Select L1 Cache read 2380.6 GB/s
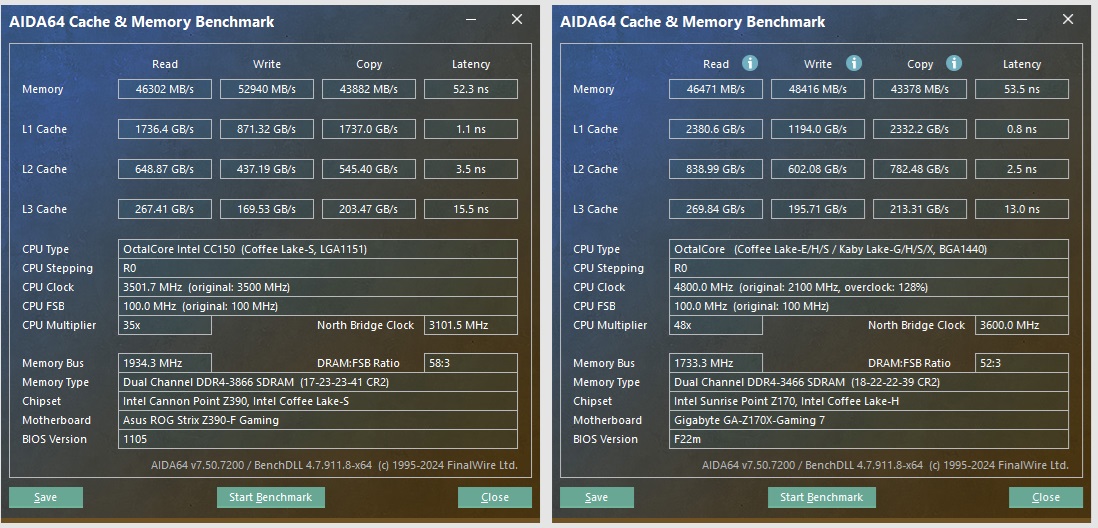Screen dimensions: 1098x528 [x=716, y=129]
